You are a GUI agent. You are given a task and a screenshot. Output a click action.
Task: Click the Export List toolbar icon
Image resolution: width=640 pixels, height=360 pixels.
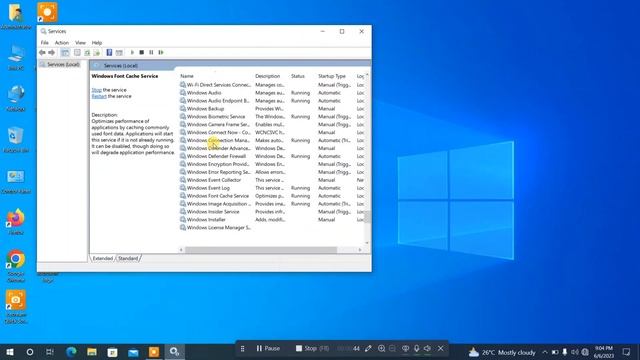click(96, 53)
